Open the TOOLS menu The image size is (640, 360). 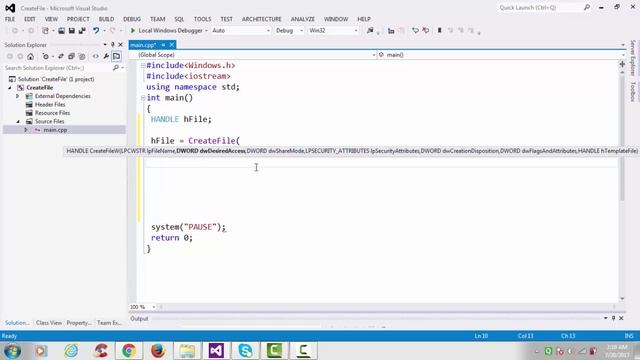click(202, 19)
